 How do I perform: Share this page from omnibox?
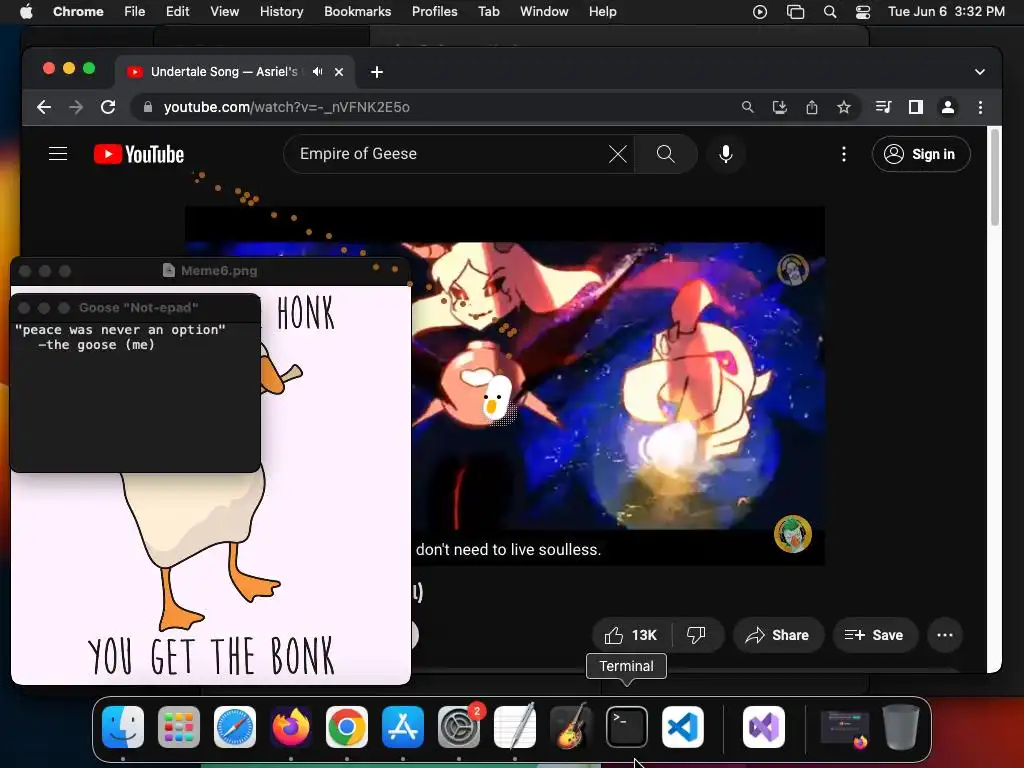coord(812,107)
